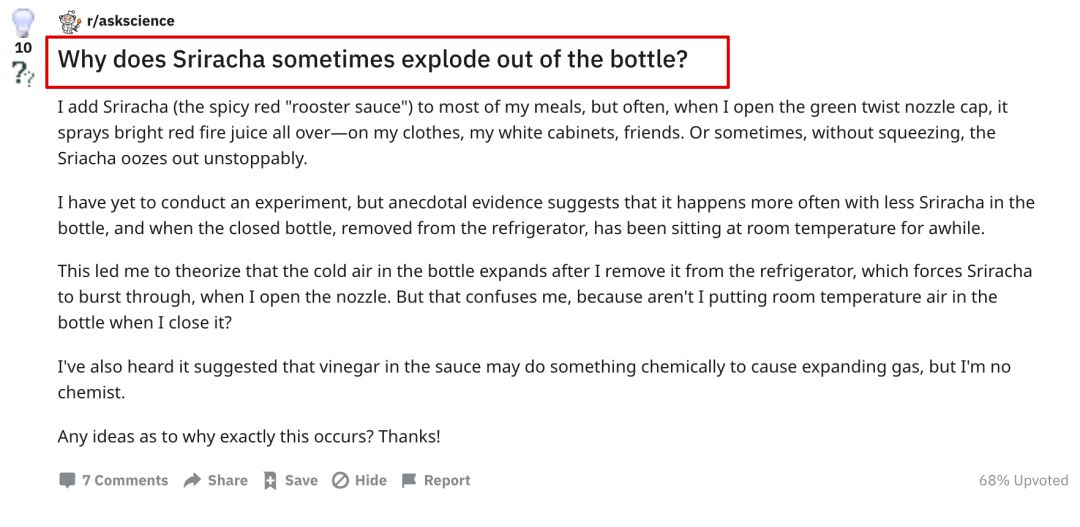Screen dimensions: 1080x527
Task: Click the share arrow icon
Action: click(192, 480)
